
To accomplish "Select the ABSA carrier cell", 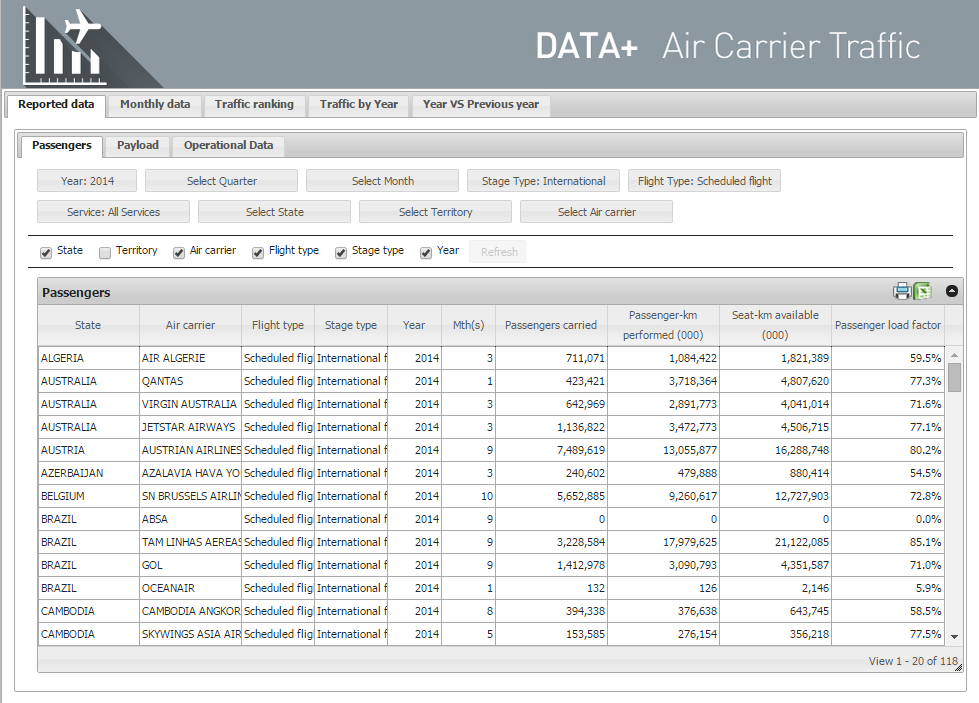I will (x=190, y=519).
